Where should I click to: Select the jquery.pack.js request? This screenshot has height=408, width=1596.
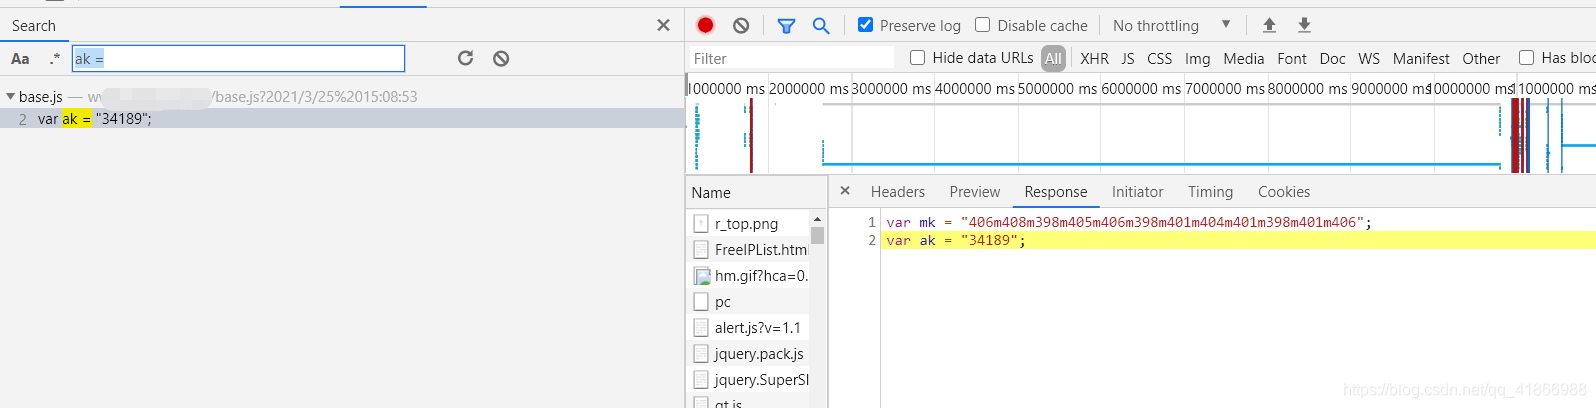pyautogui.click(x=748, y=354)
